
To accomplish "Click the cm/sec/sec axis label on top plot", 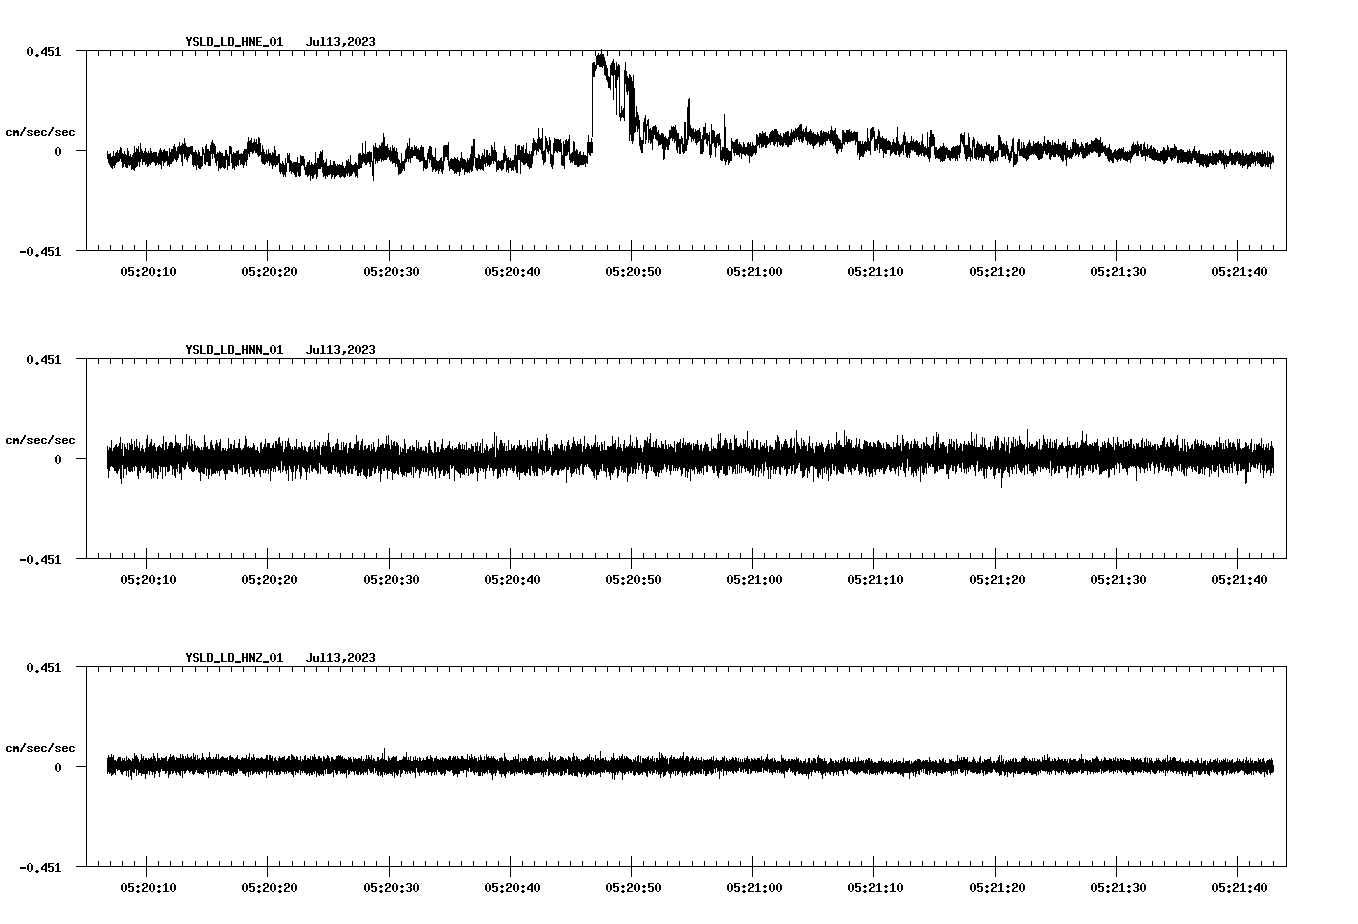I will pyautogui.click(x=39, y=131).
